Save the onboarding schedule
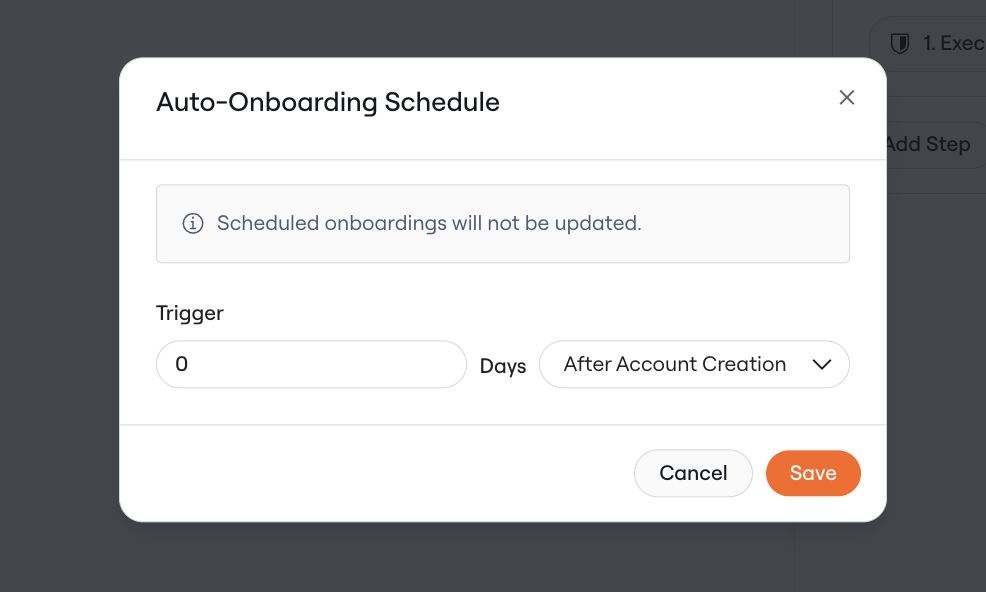 coord(813,473)
